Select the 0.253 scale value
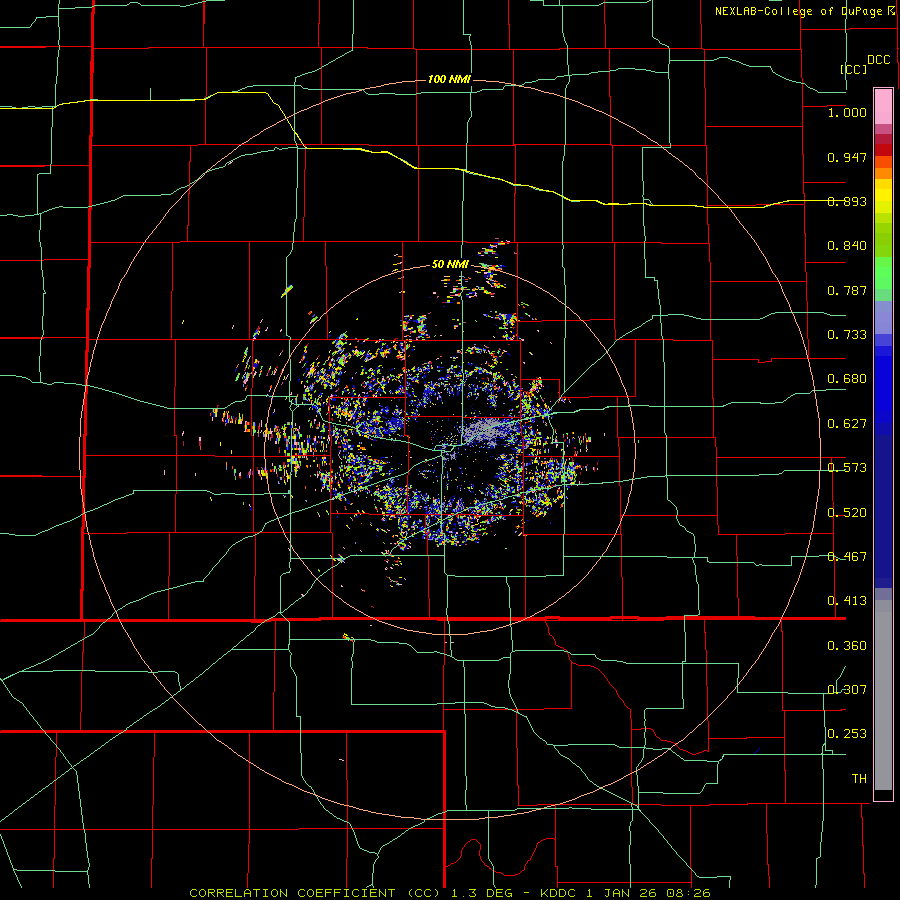The image size is (900, 900). (847, 734)
